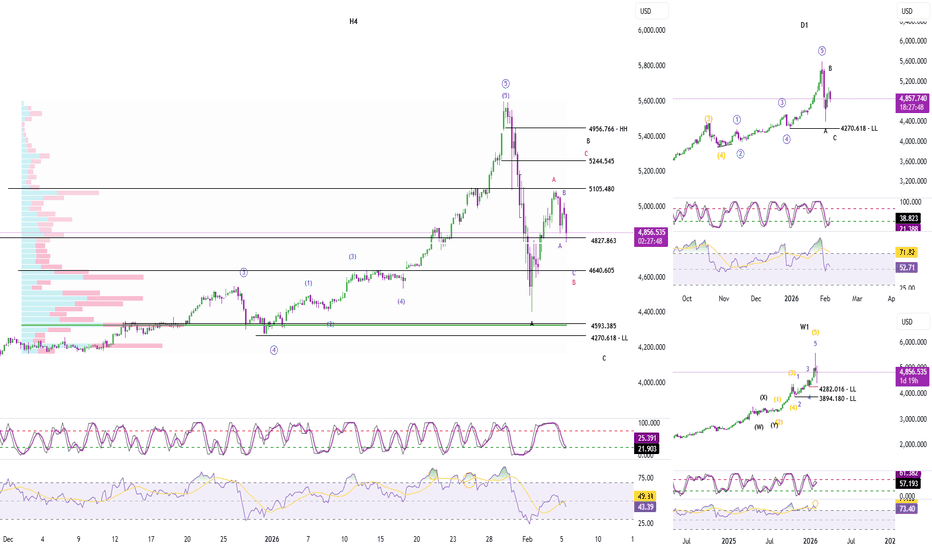Open the USD currency selector on D1 chart
932x550 pixels.
click(908, 12)
